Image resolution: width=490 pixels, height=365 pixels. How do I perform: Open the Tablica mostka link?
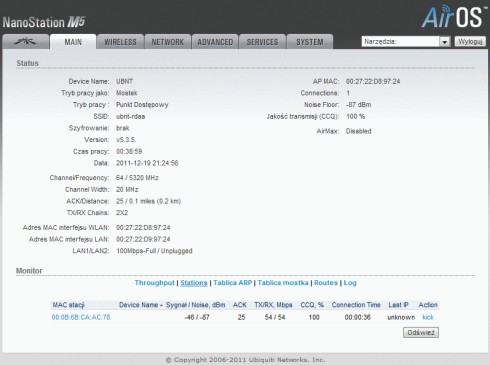click(x=283, y=283)
